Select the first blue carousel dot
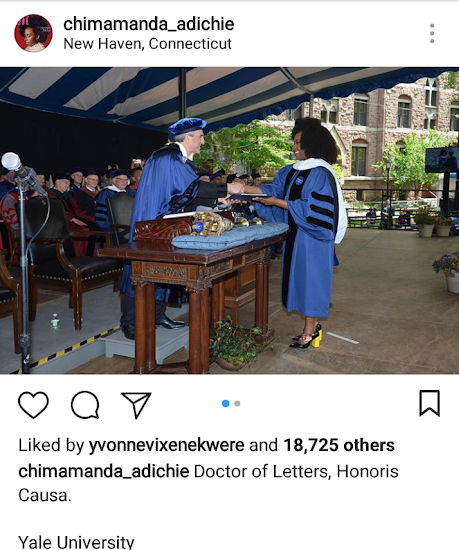This screenshot has height=550, width=459. point(225,404)
